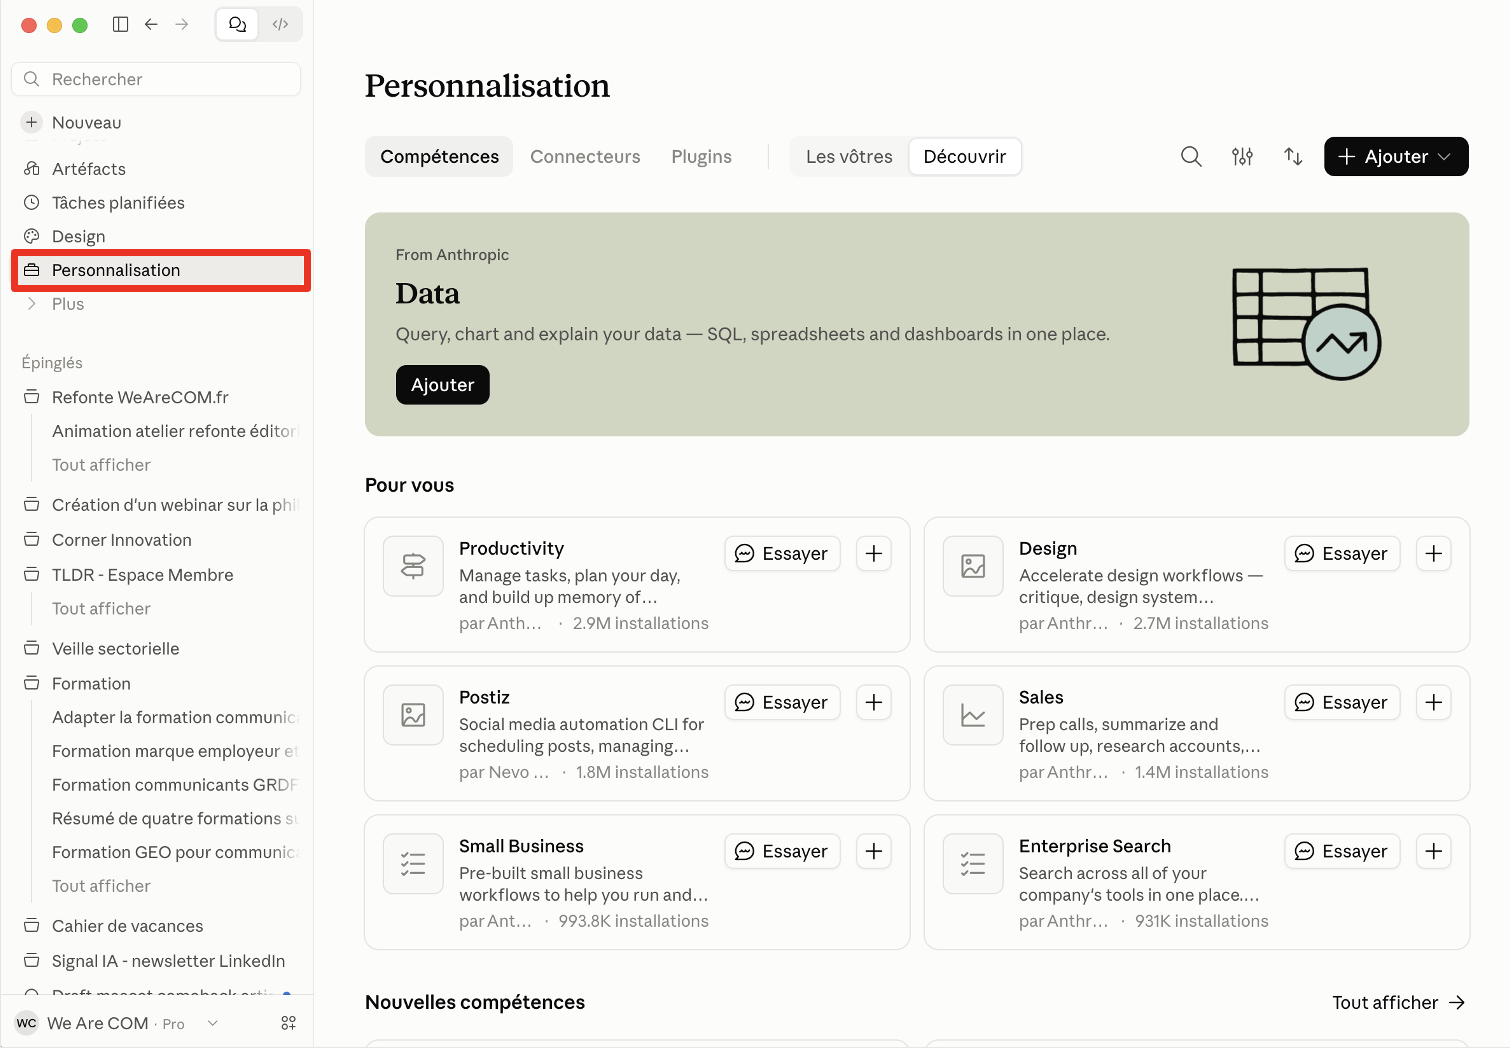Viewport: 1510px width, 1048px height.
Task: Toggle the sidebar panel icon
Action: click(121, 24)
